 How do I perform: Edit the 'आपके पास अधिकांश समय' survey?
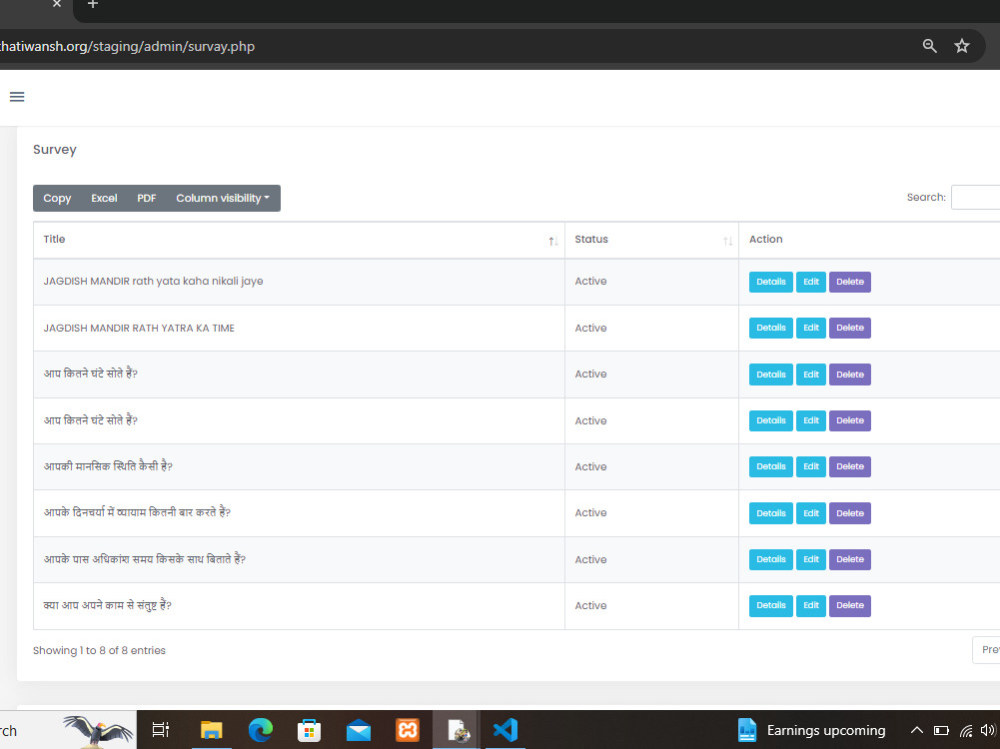(811, 560)
